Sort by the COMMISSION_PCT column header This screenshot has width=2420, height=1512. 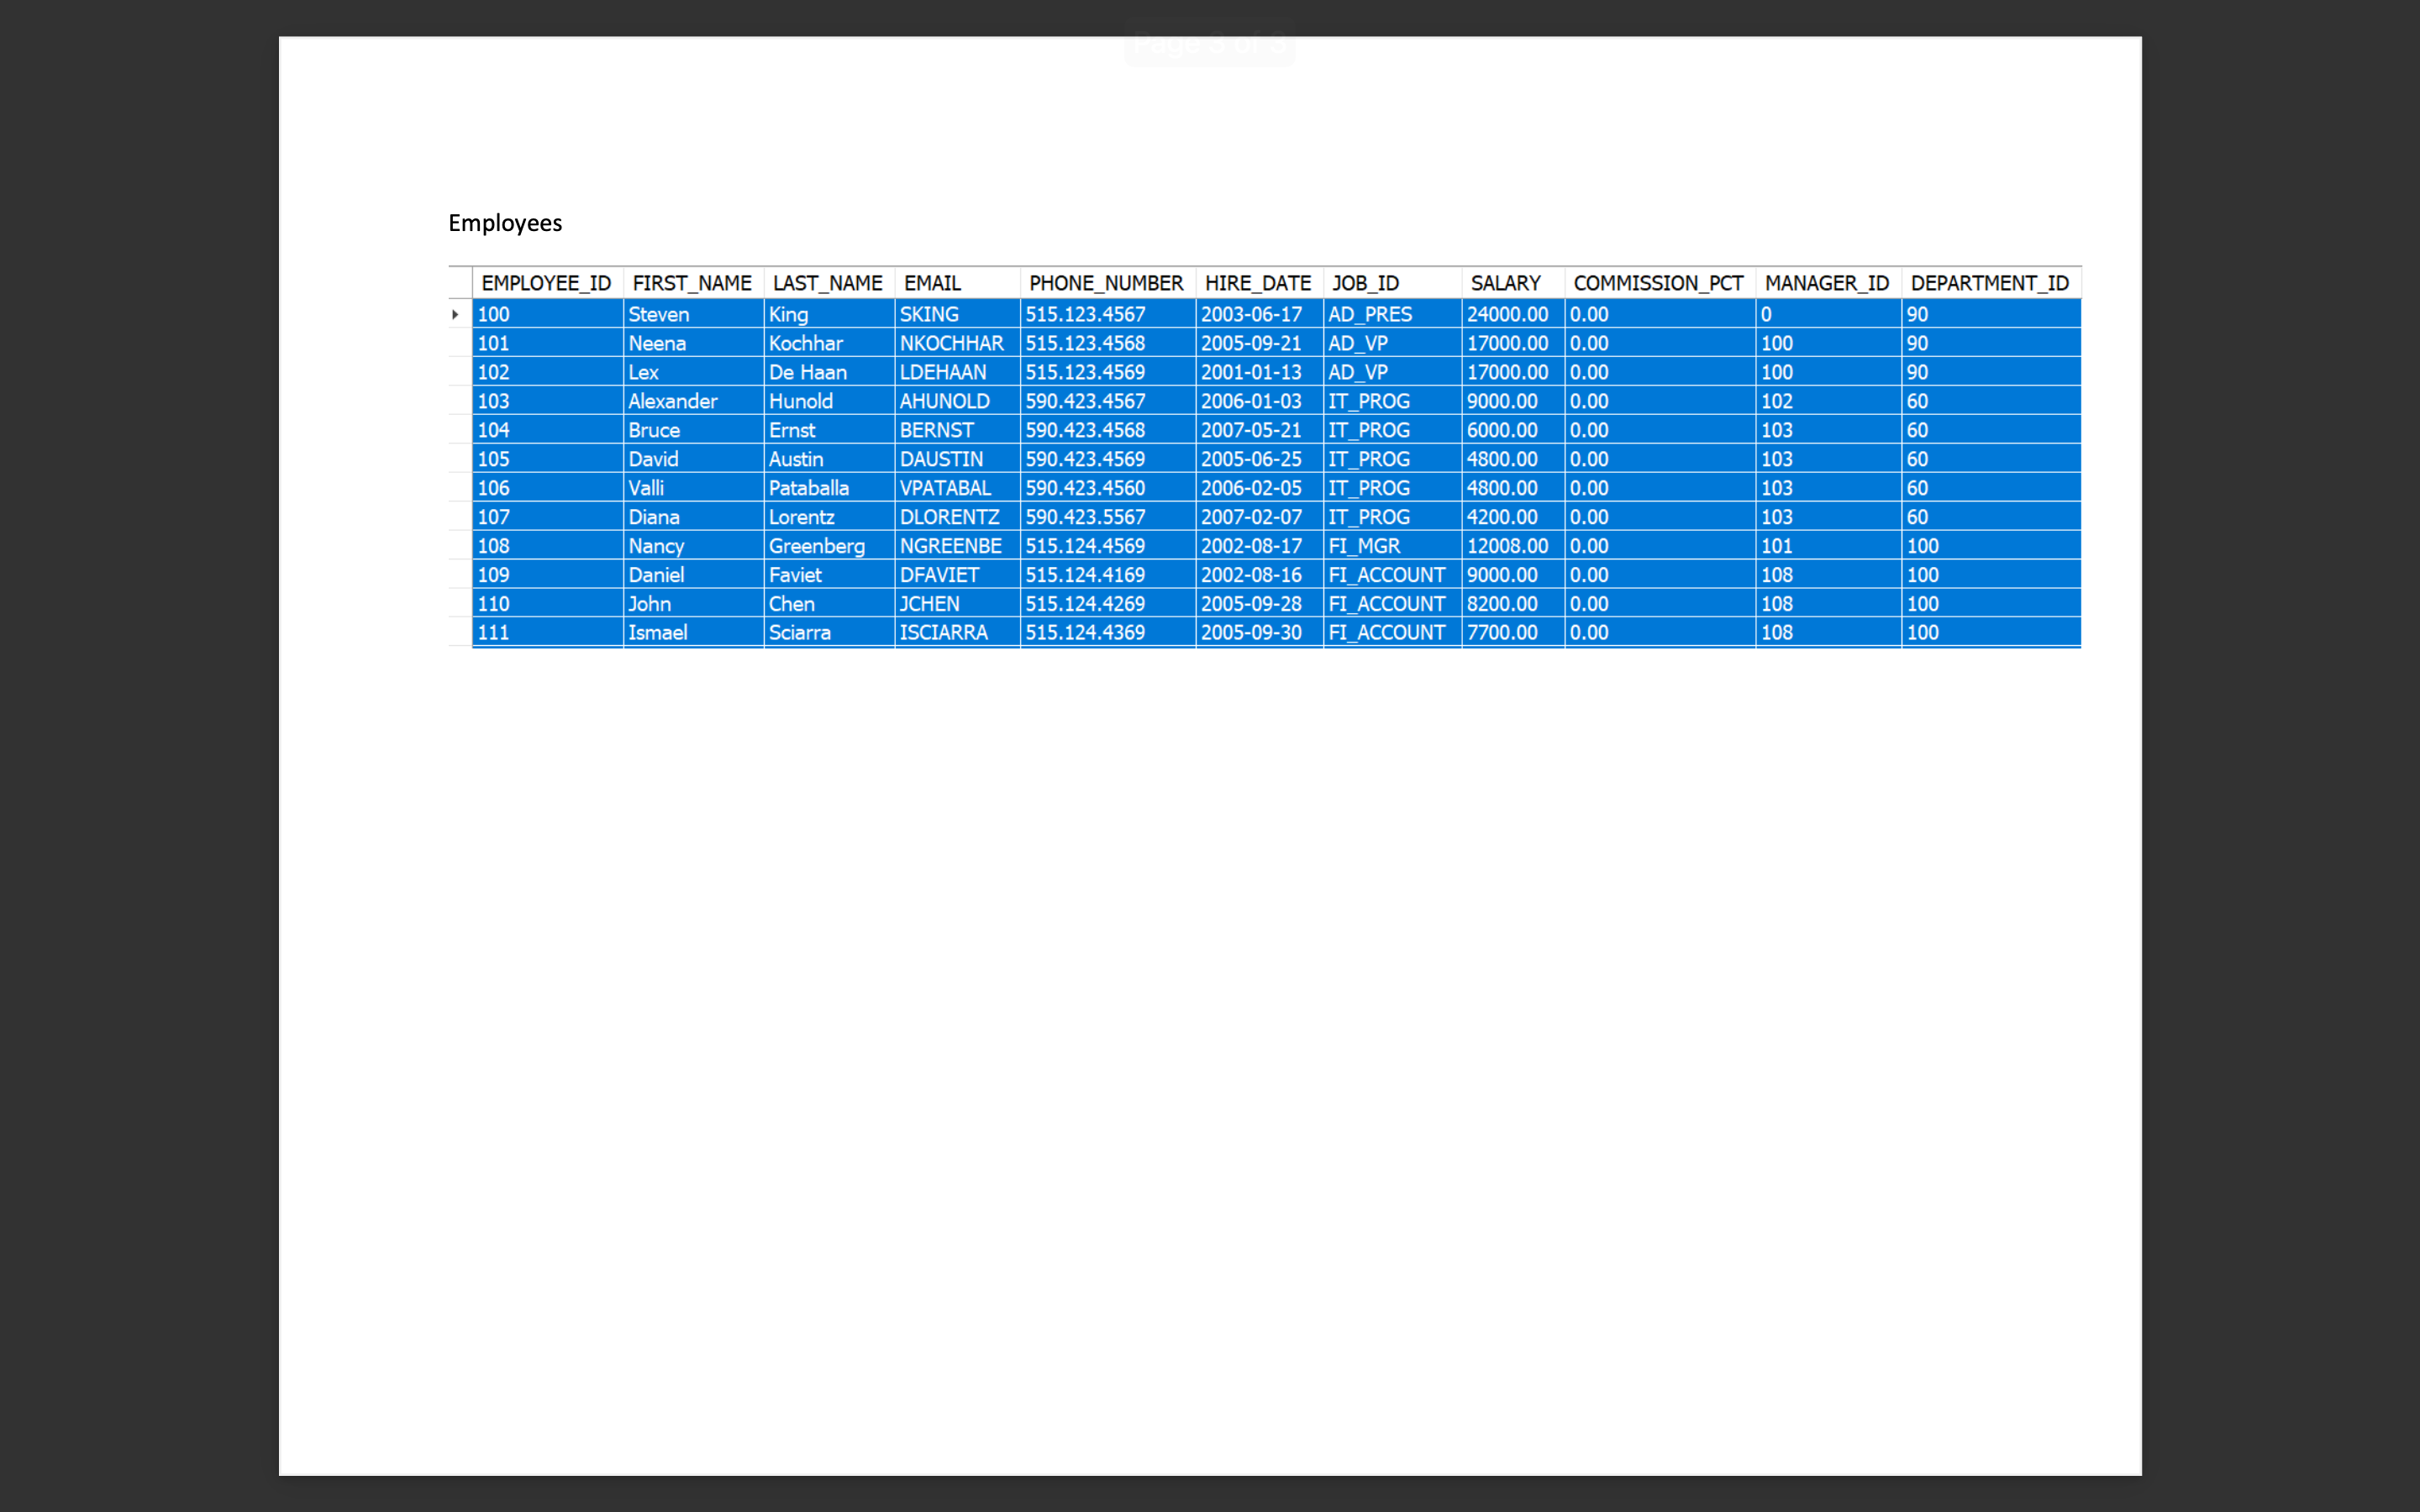point(1657,283)
